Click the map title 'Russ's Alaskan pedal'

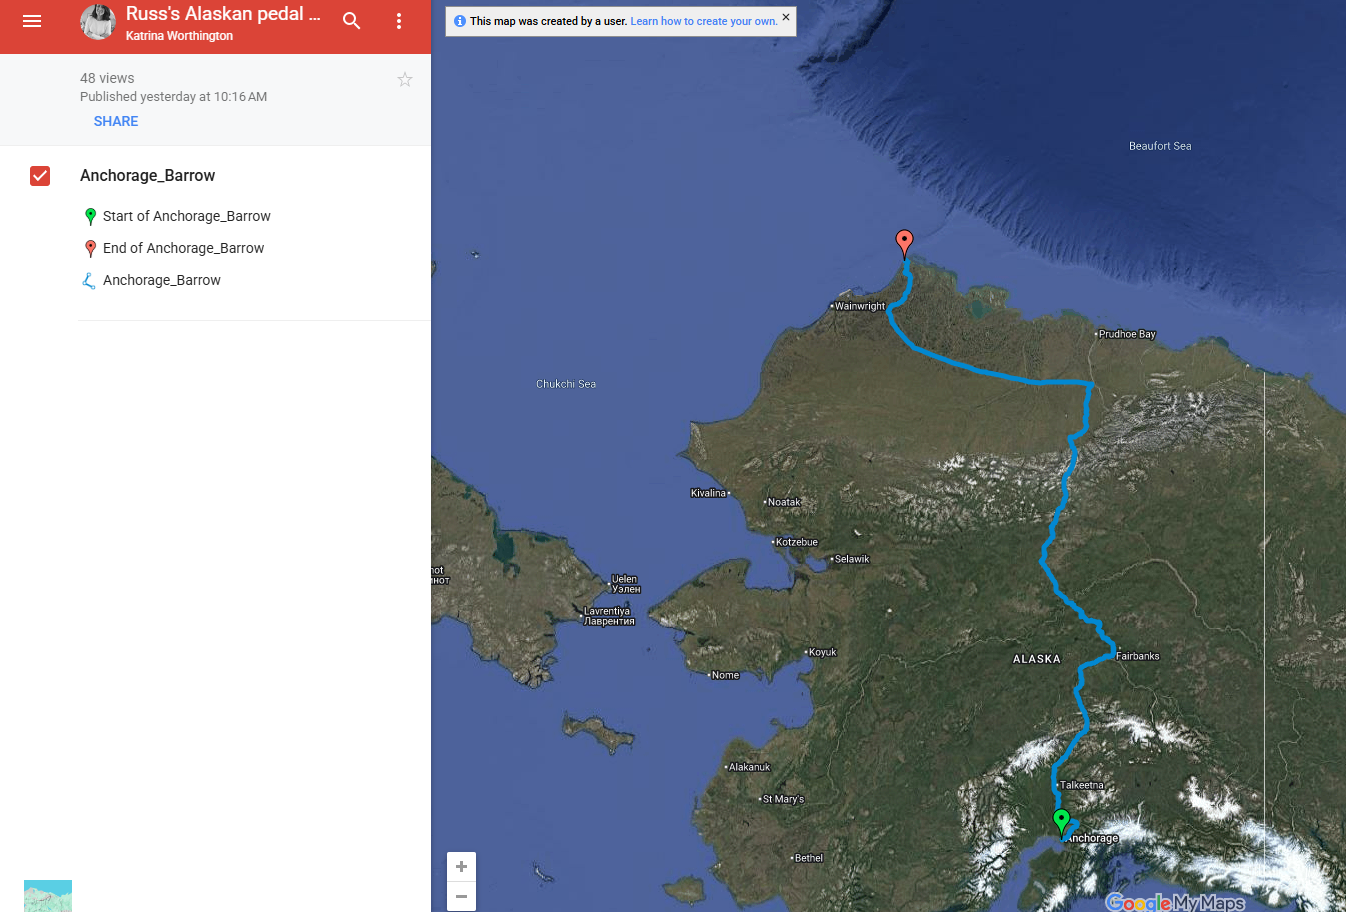223,14
